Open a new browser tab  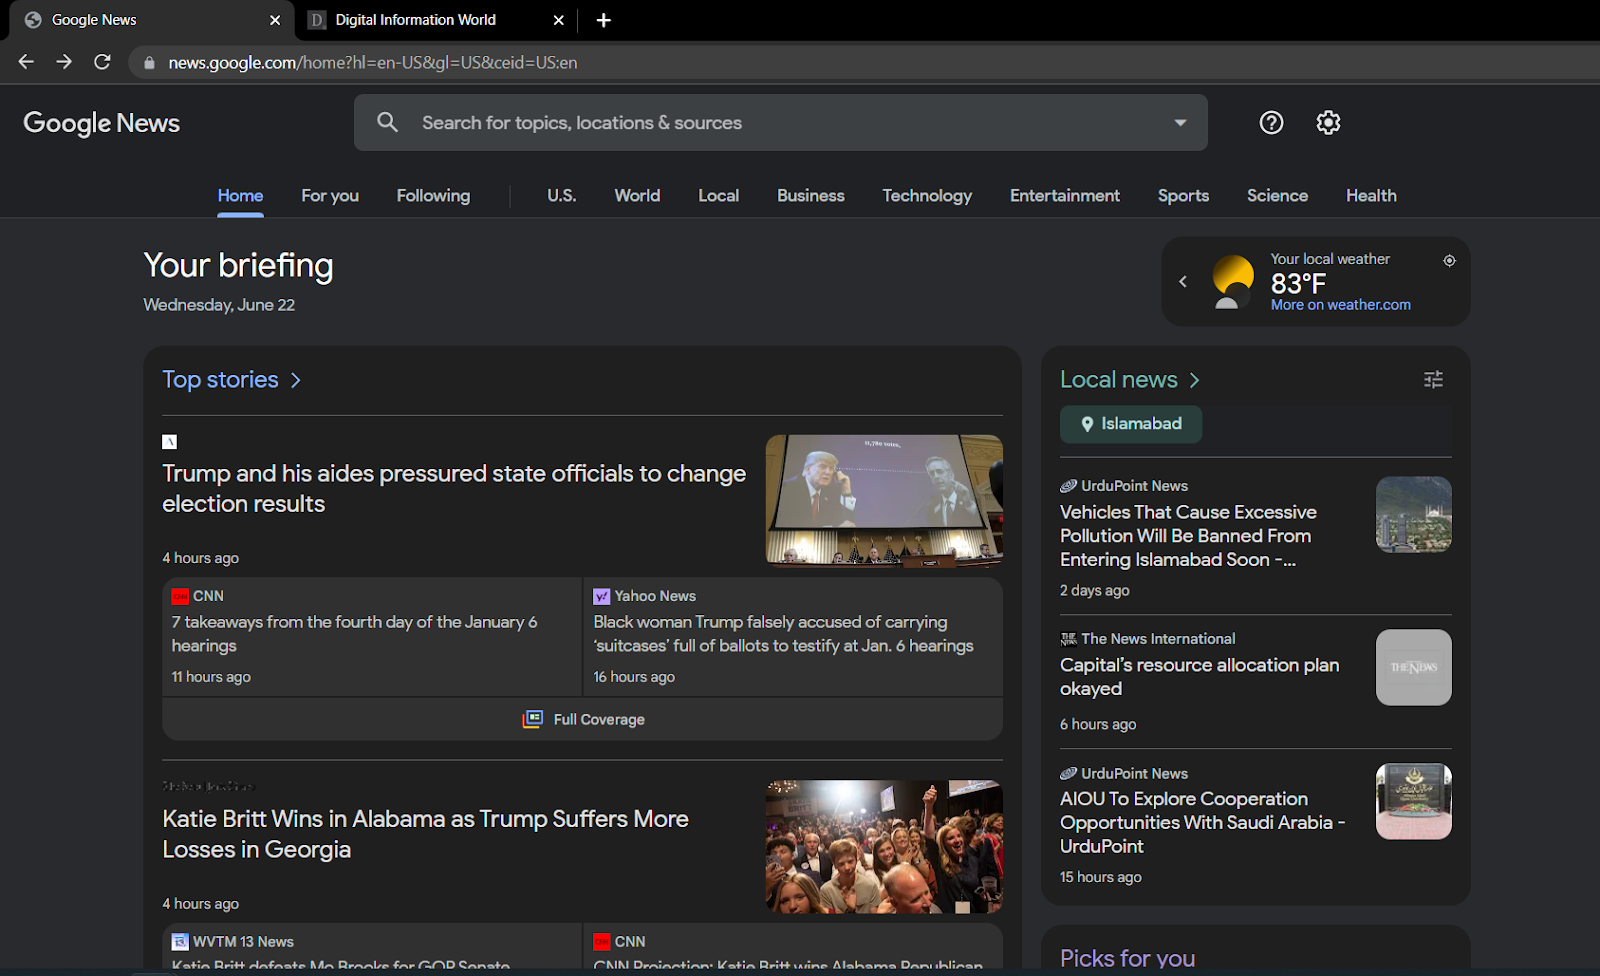[x=604, y=20]
